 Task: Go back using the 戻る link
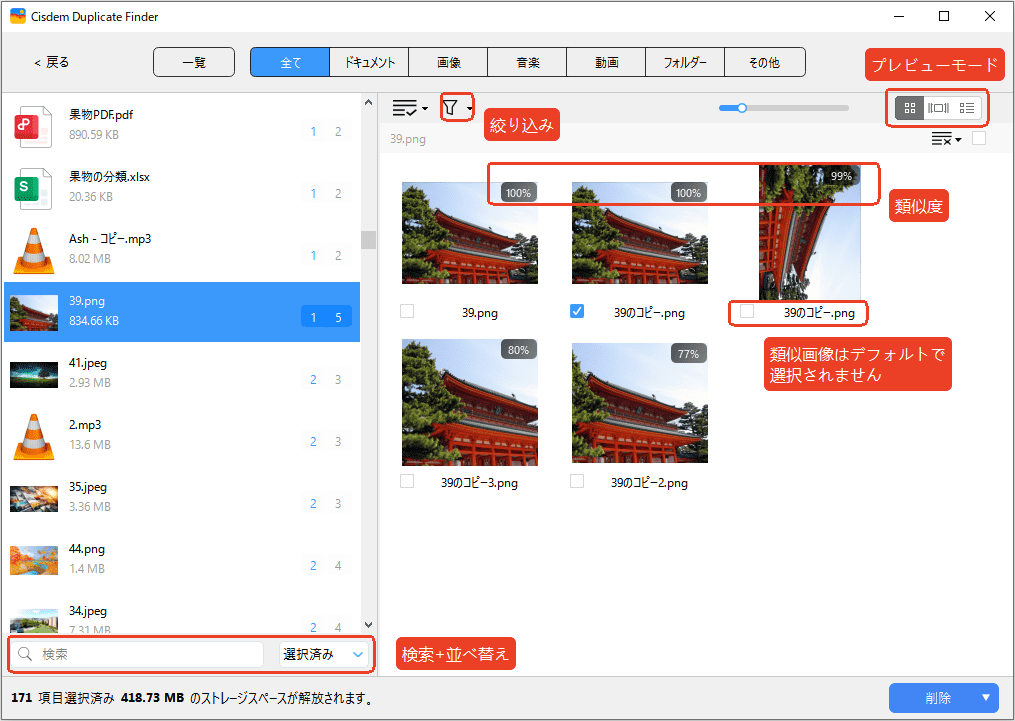pyautogui.click(x=52, y=63)
